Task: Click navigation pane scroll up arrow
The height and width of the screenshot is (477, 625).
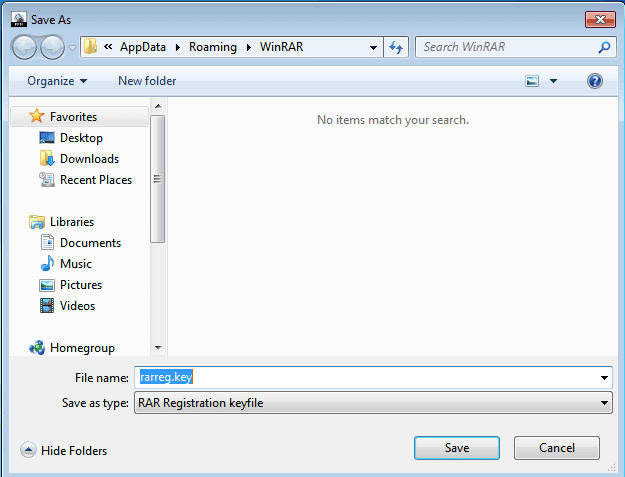Action: (158, 106)
